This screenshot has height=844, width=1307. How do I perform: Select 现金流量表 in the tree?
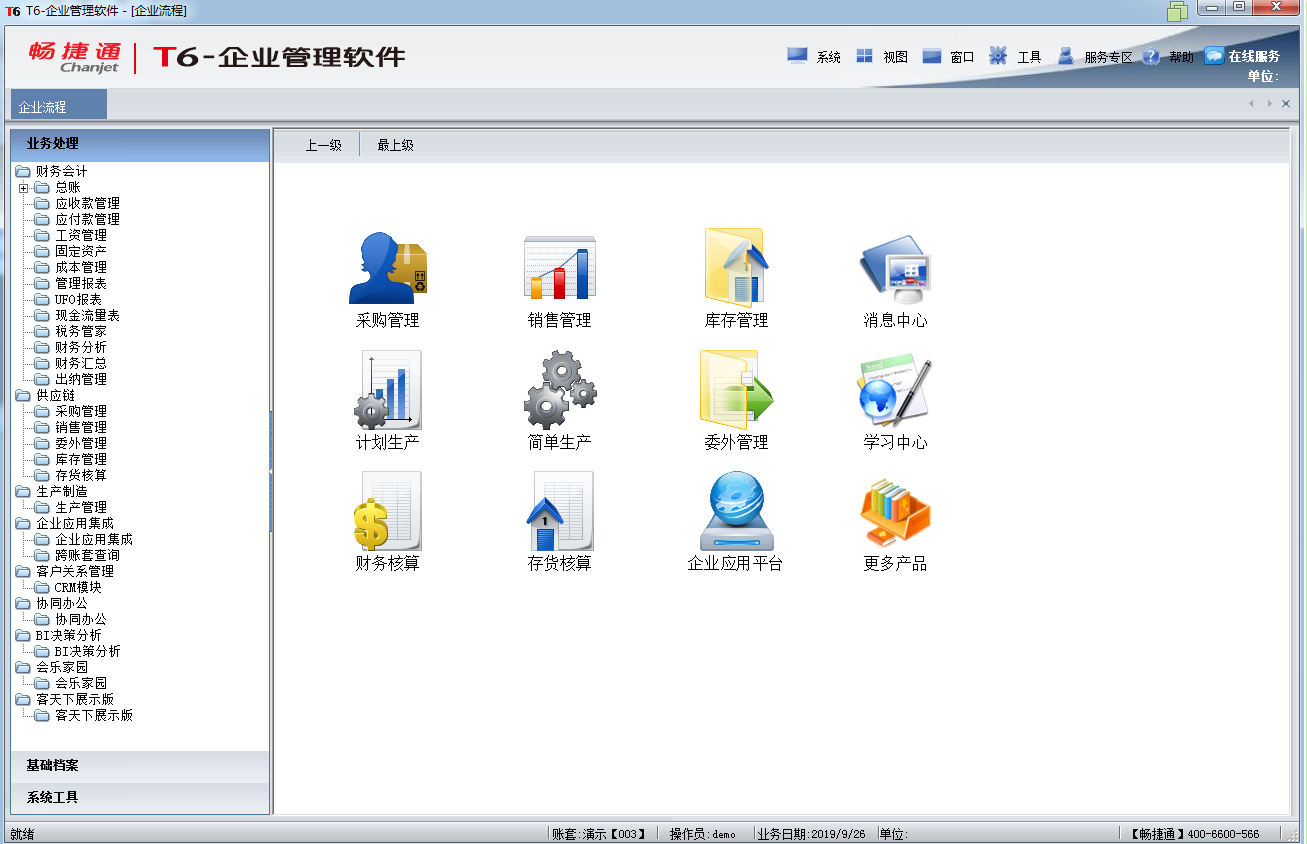(x=87, y=315)
